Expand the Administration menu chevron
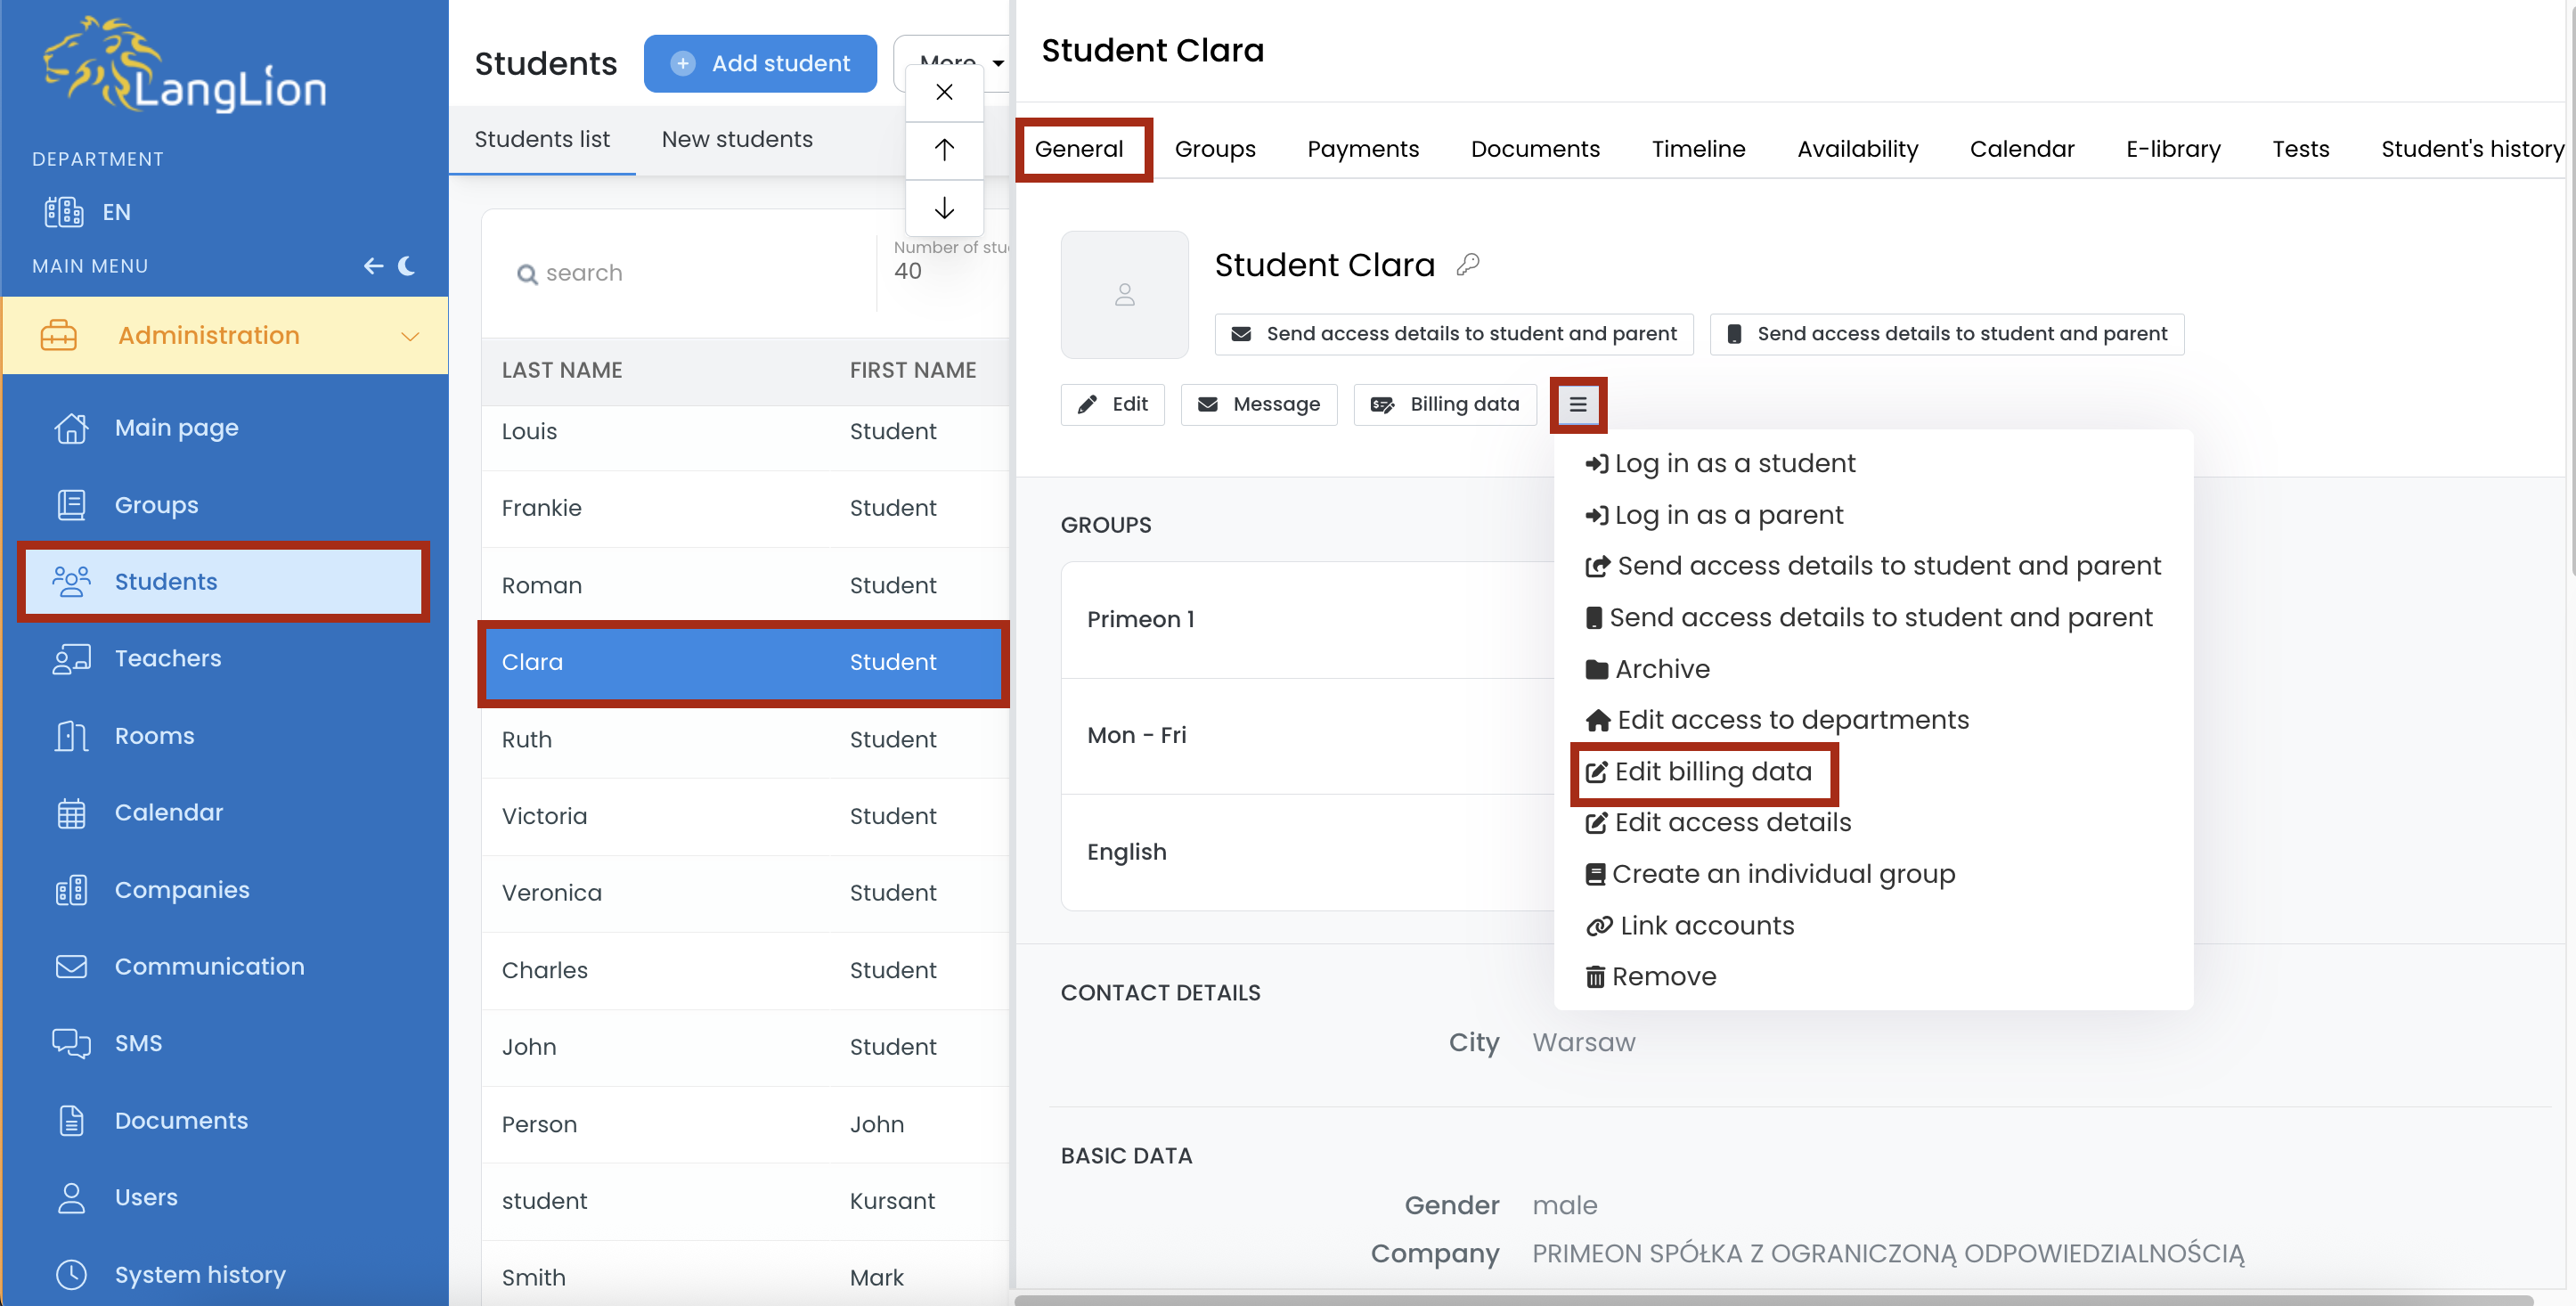The width and height of the screenshot is (2576, 1306). (x=409, y=336)
